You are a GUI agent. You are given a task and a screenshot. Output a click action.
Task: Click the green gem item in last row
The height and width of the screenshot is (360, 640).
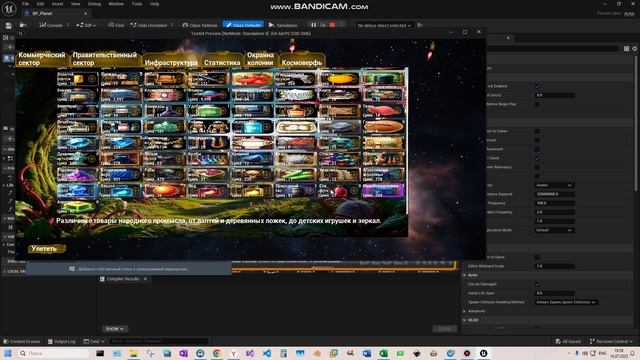tap(78, 207)
